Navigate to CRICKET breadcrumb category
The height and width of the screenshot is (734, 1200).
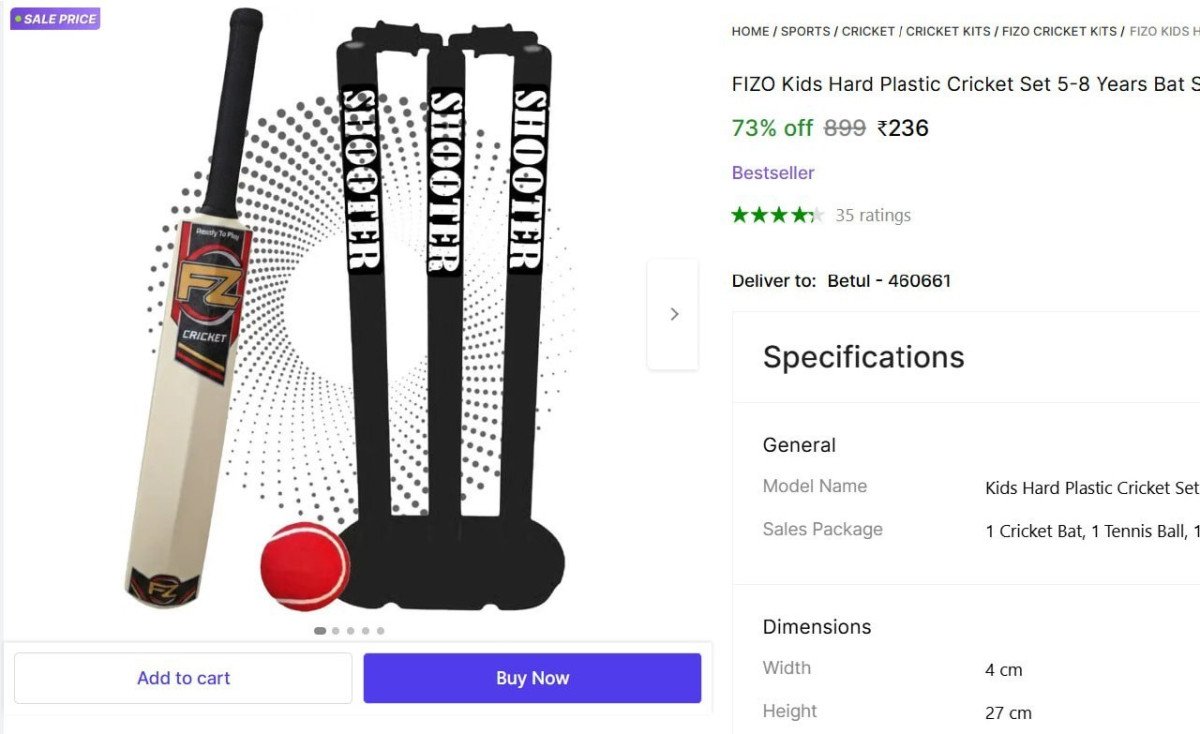pyautogui.click(x=868, y=31)
